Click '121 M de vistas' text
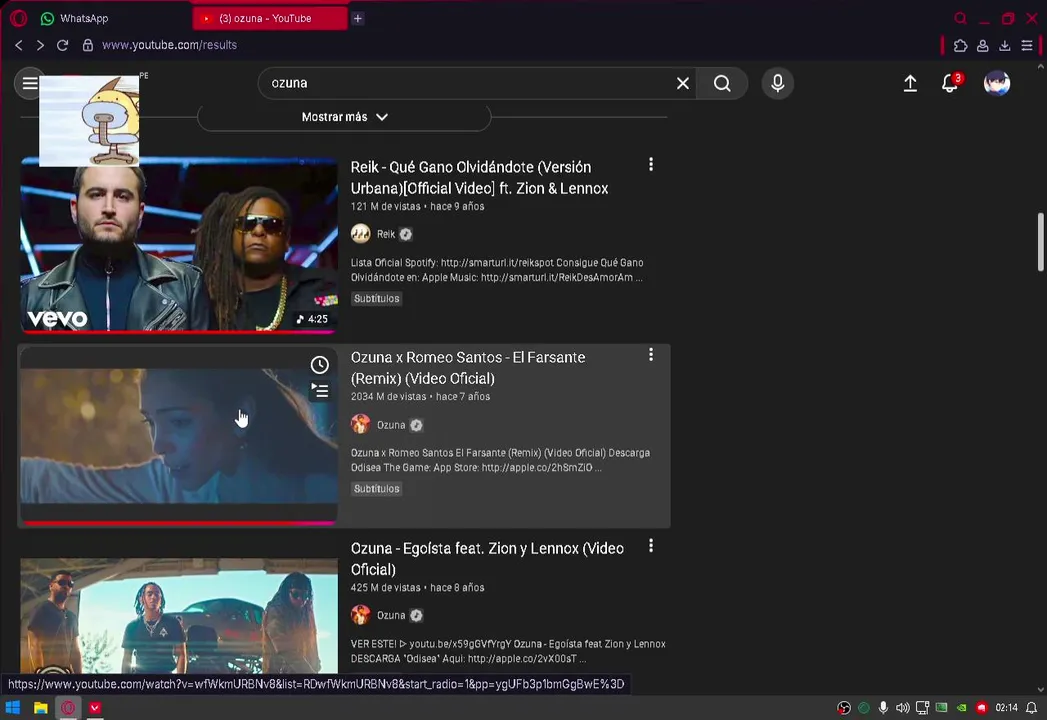Screen dimensions: 1047x720 (385, 206)
